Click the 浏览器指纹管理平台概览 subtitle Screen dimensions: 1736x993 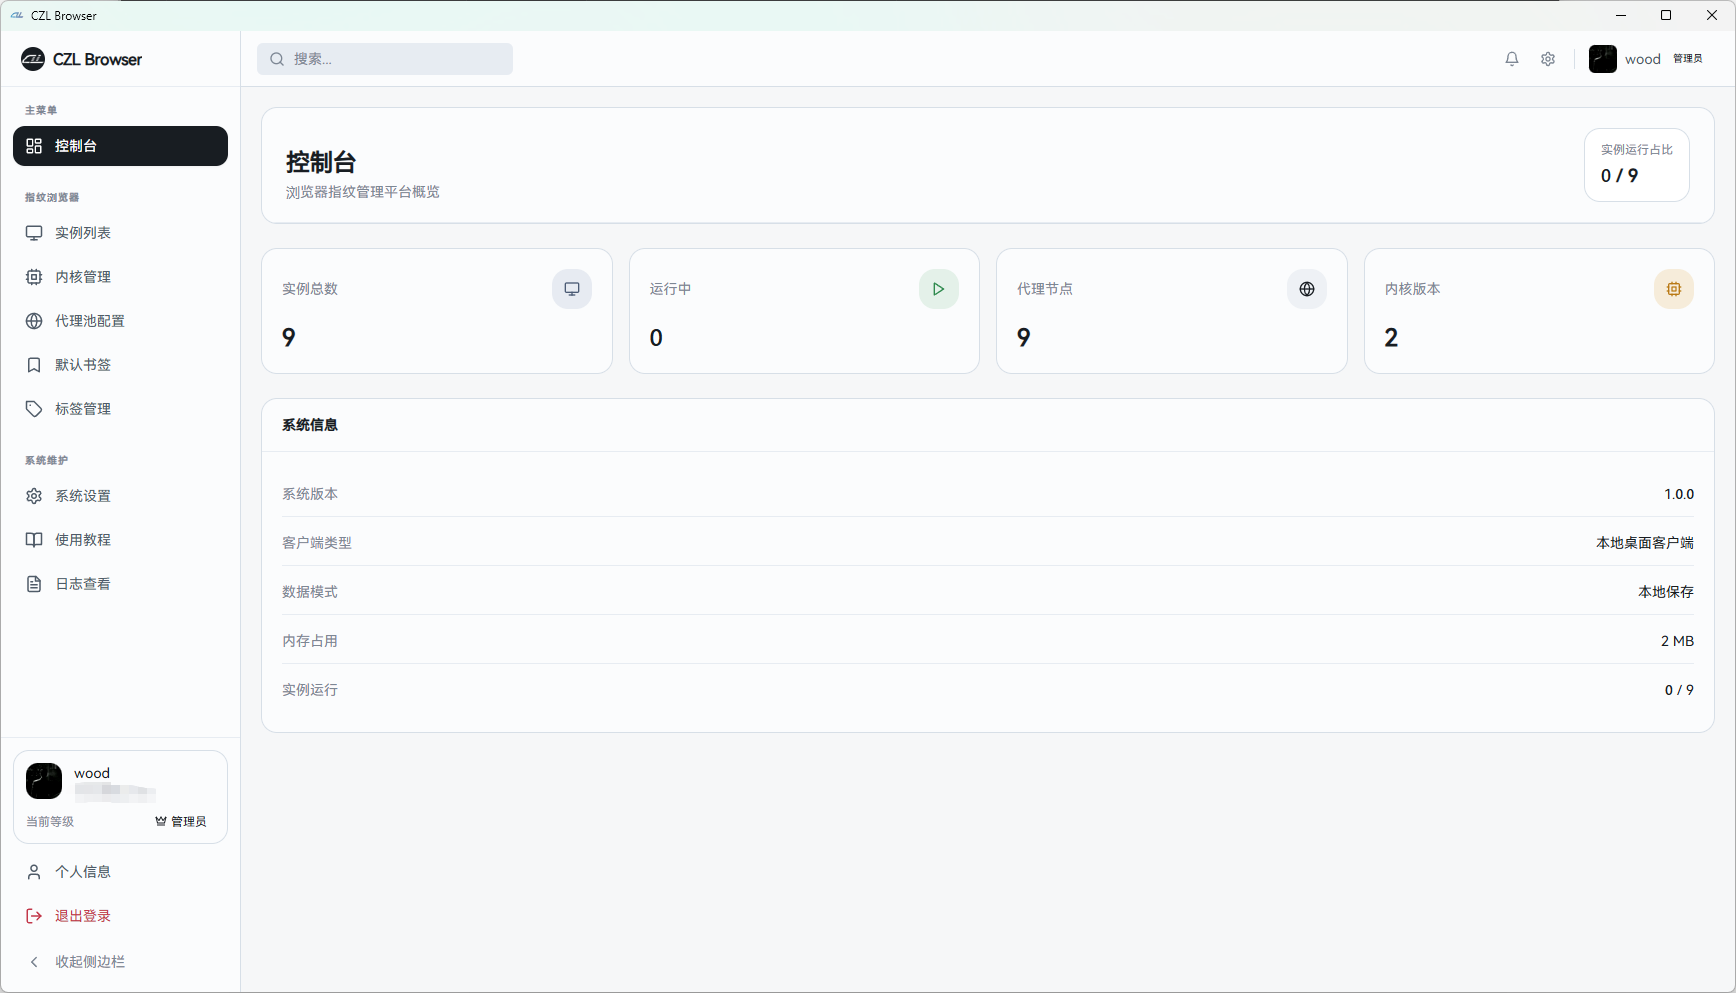pos(363,192)
